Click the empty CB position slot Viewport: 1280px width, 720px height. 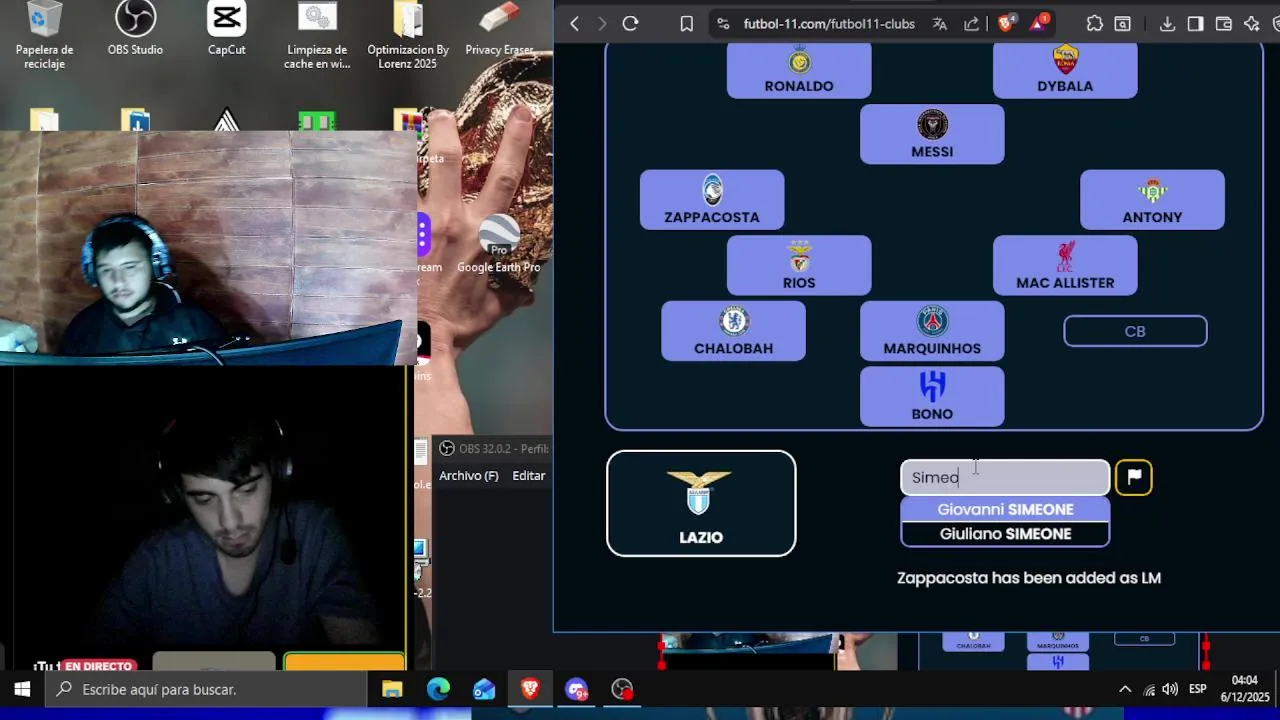click(x=1135, y=331)
